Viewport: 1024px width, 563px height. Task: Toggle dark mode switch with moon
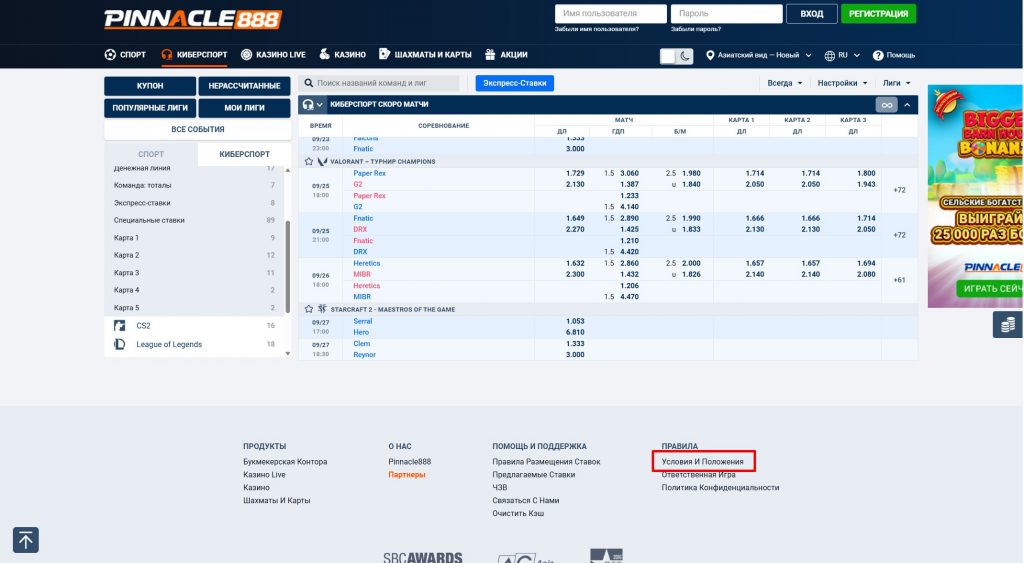pos(676,55)
